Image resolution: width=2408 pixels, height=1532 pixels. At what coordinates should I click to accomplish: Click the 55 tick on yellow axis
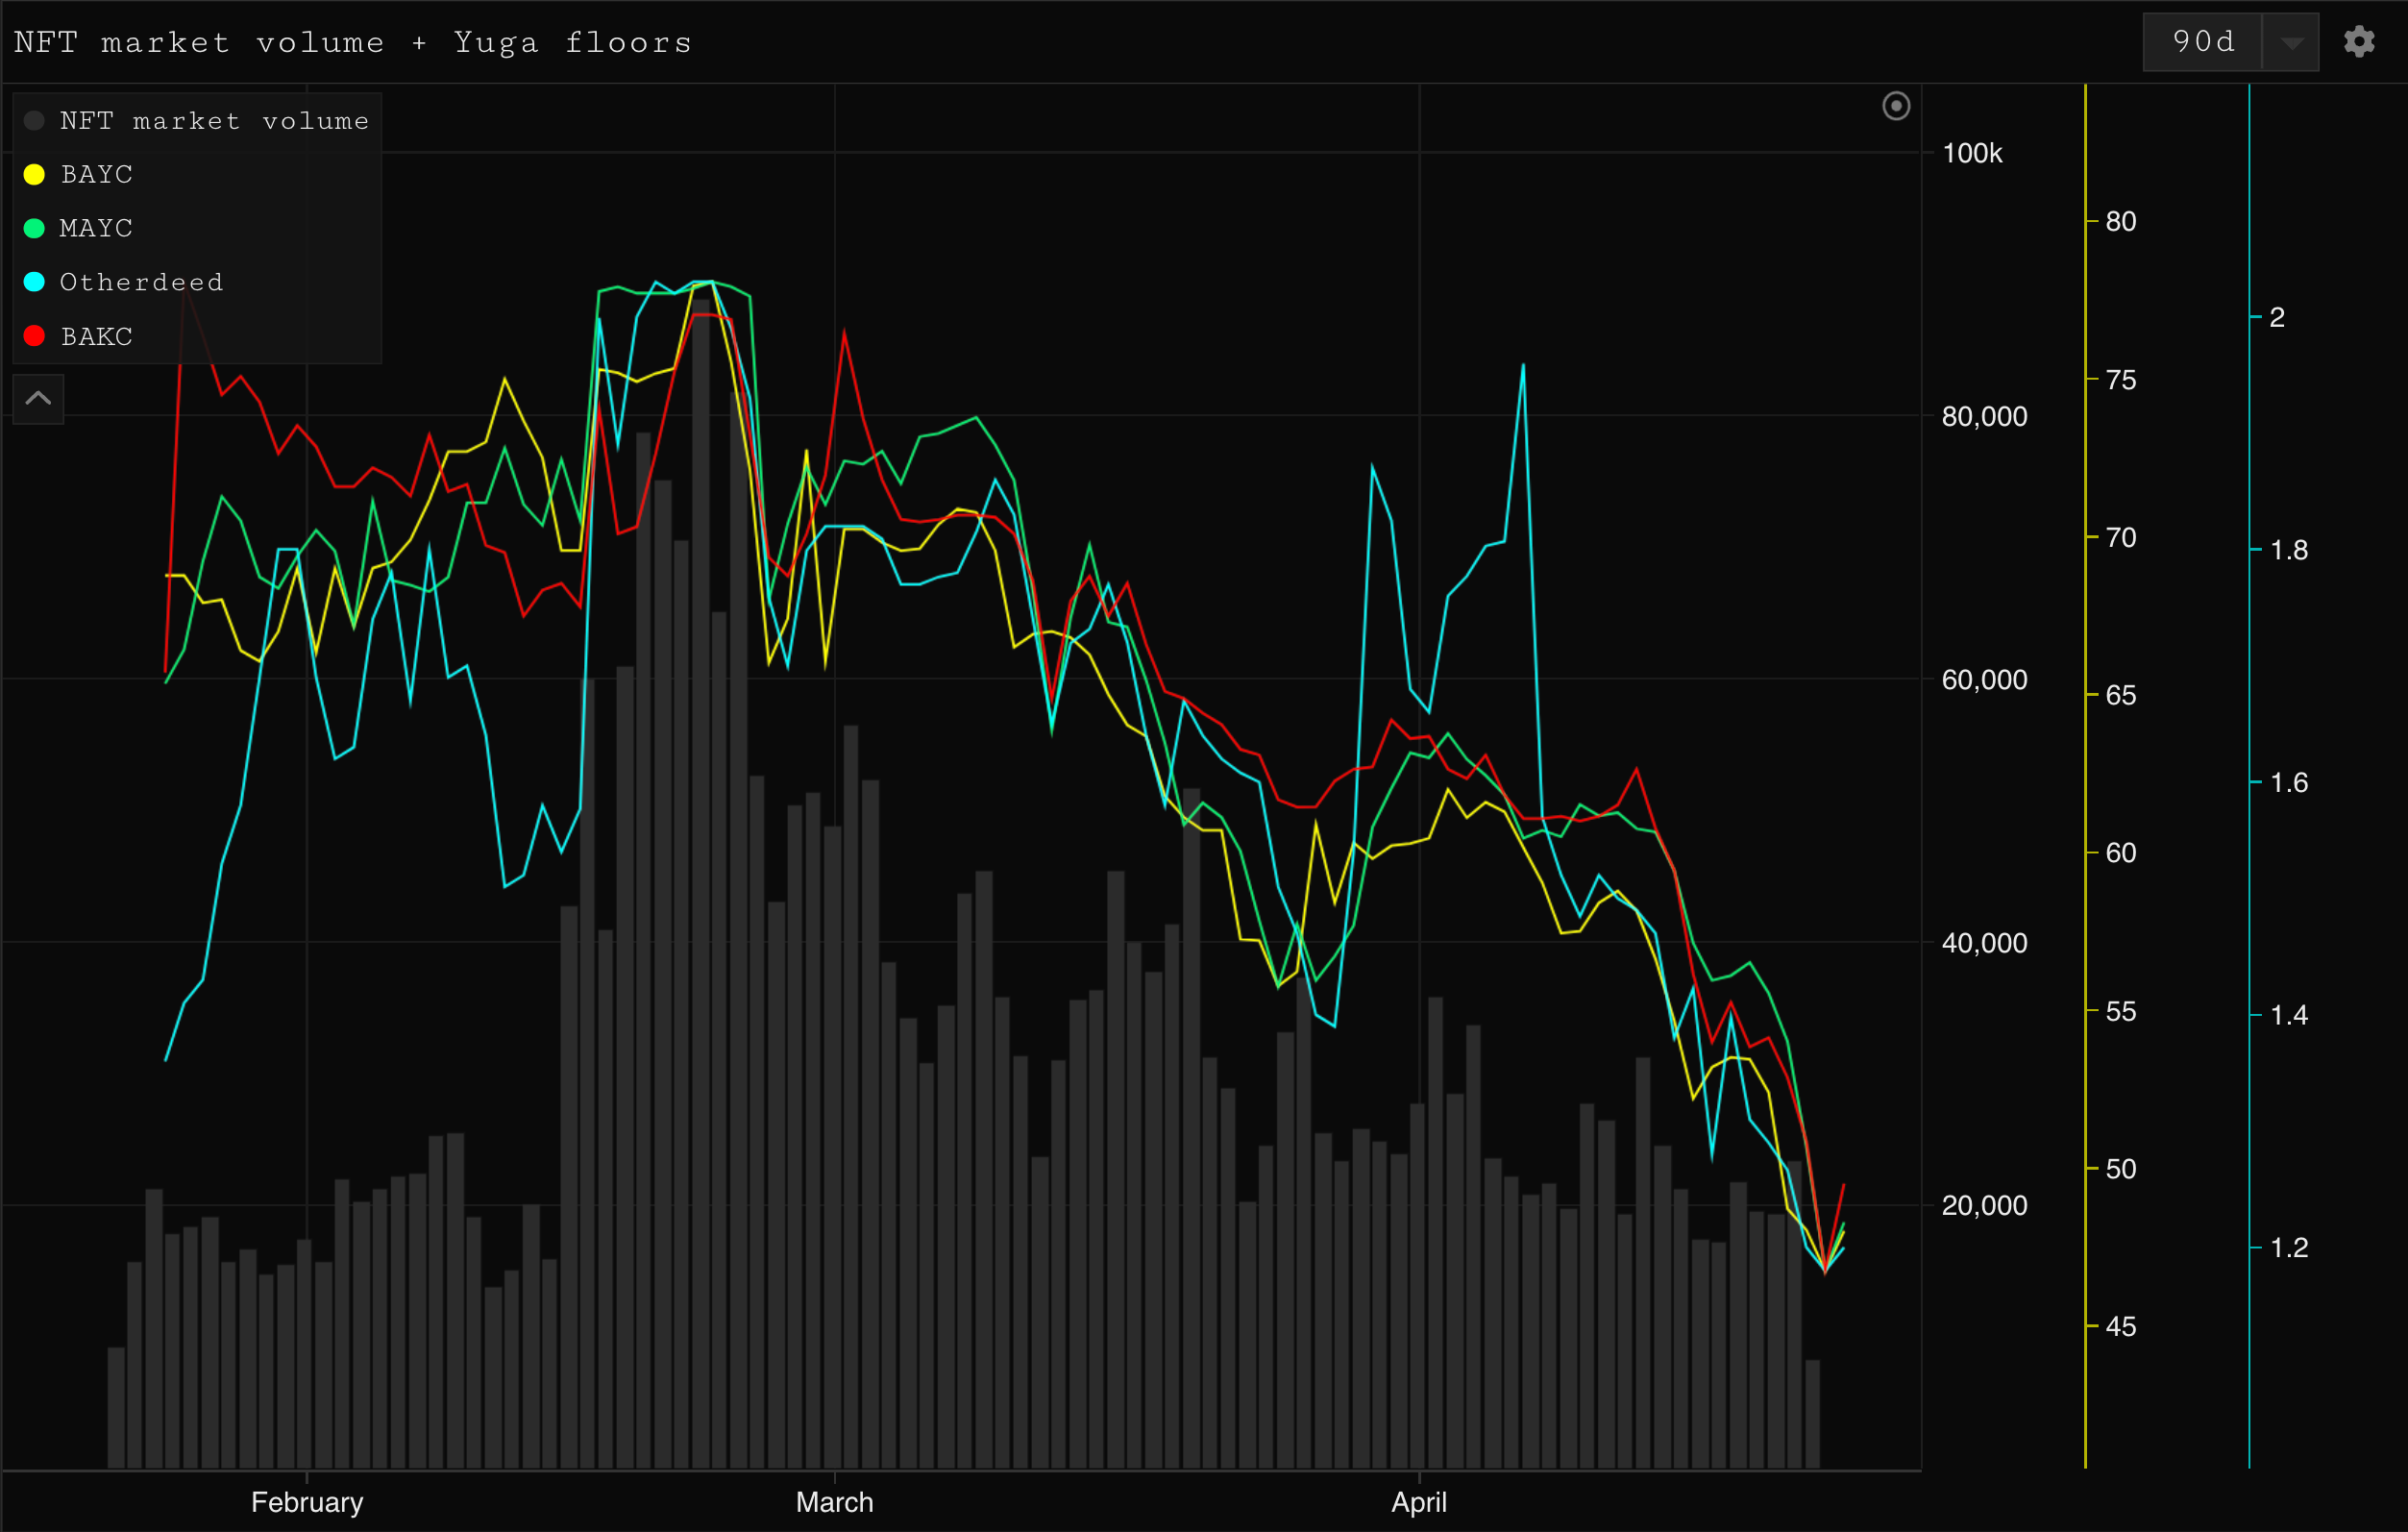2120,1012
